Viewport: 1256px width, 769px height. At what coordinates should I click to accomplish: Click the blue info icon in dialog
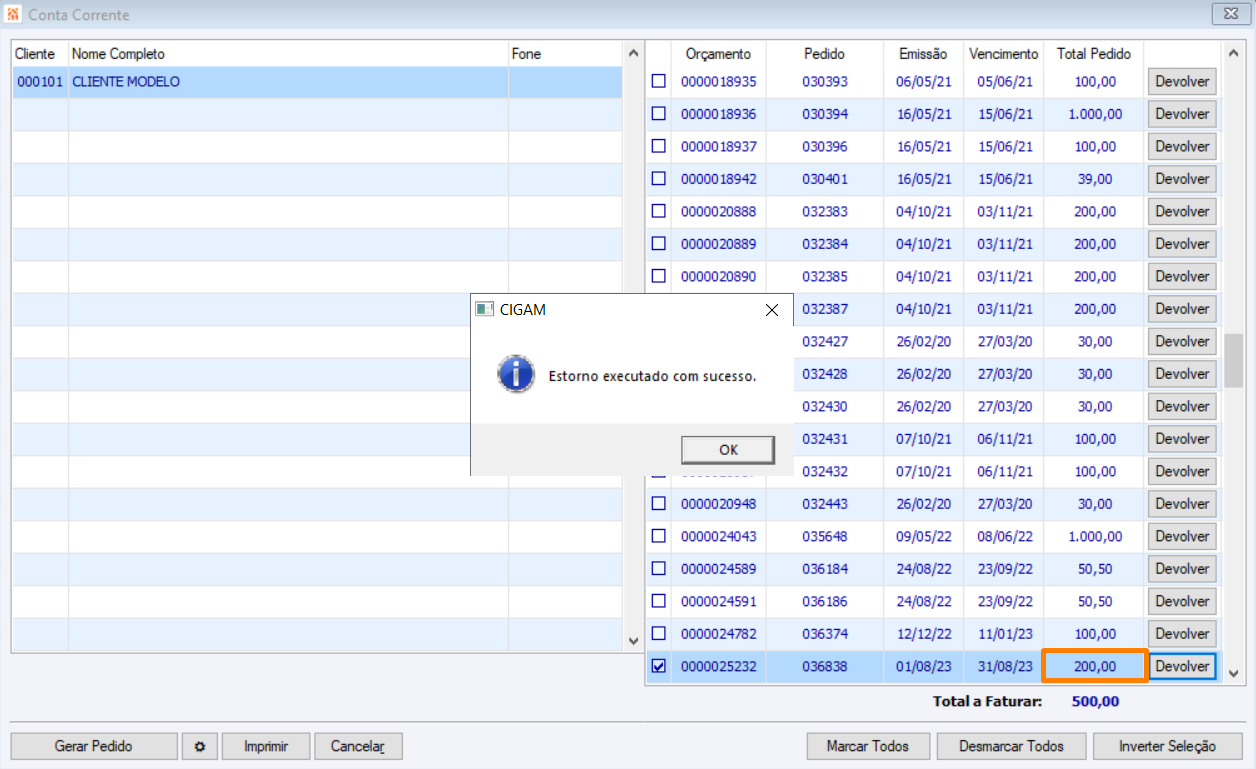[516, 375]
